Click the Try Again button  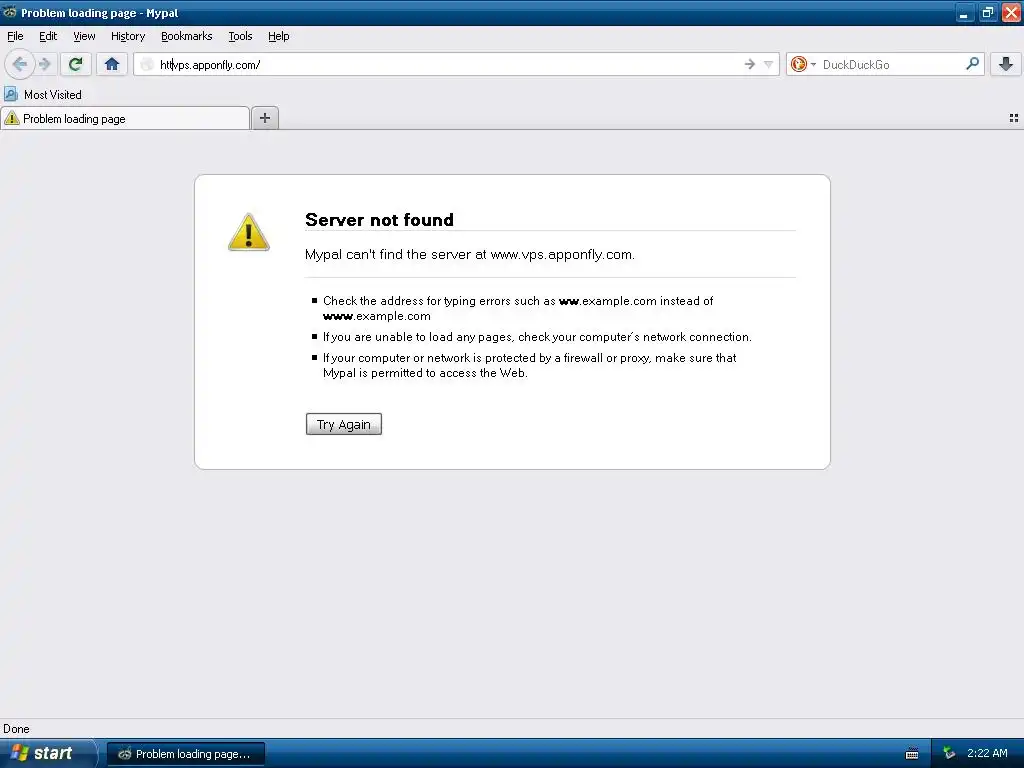(x=344, y=424)
